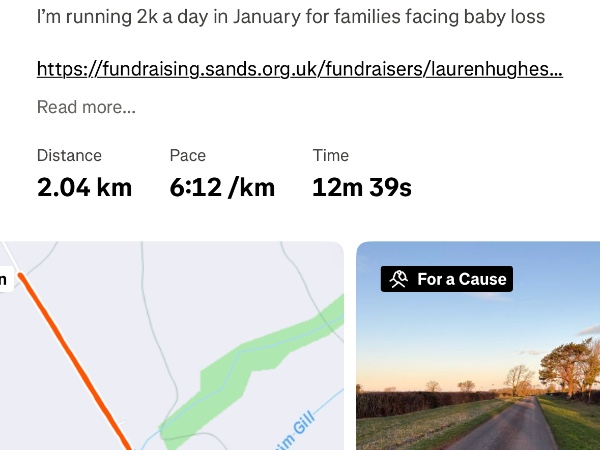
Task: Click the Distance stat label
Action: pyautogui.click(x=69, y=155)
